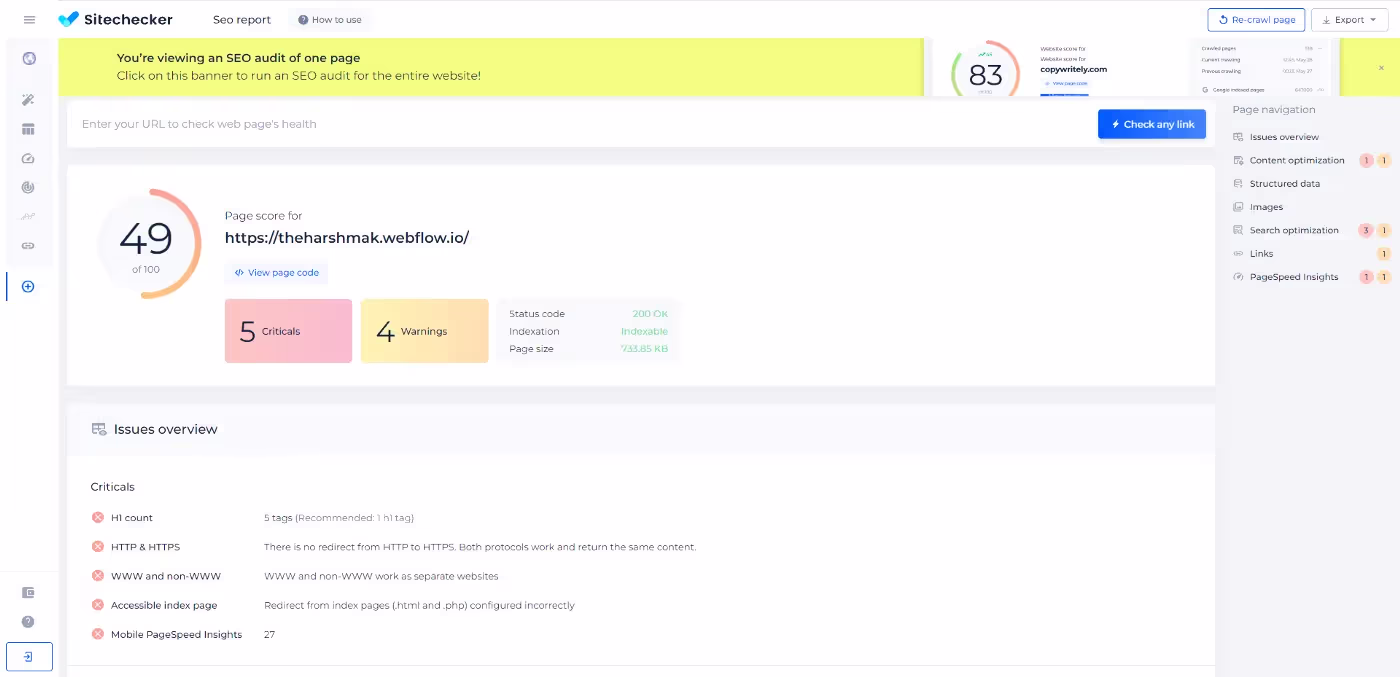Screen dimensions: 1400x677
Task: Open the wallet icon in sidebar
Action: click(x=28, y=592)
